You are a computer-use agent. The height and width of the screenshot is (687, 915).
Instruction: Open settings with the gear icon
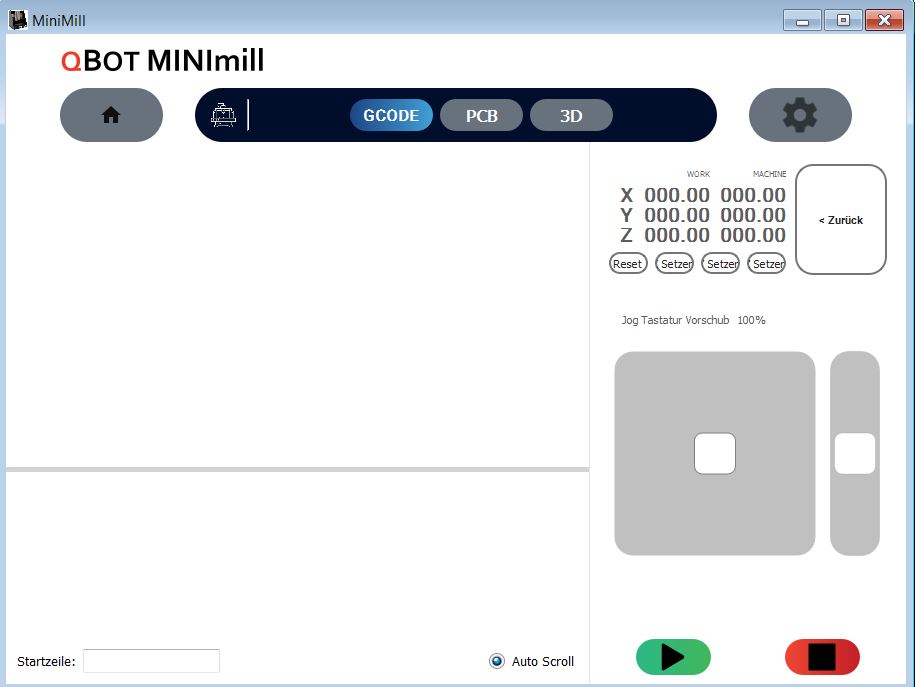point(800,115)
